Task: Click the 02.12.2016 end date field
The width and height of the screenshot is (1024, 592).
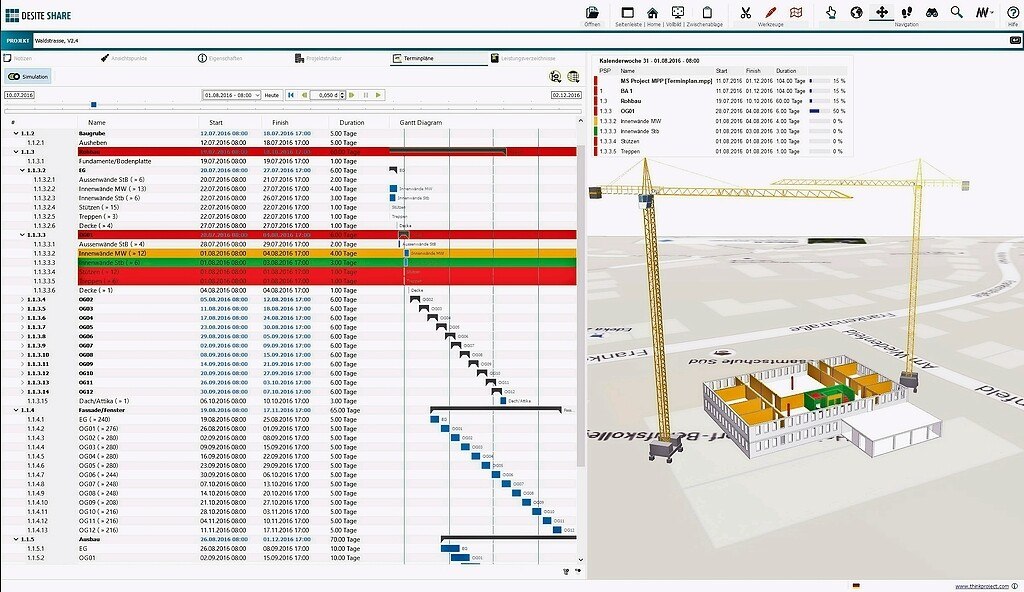Action: tap(566, 95)
